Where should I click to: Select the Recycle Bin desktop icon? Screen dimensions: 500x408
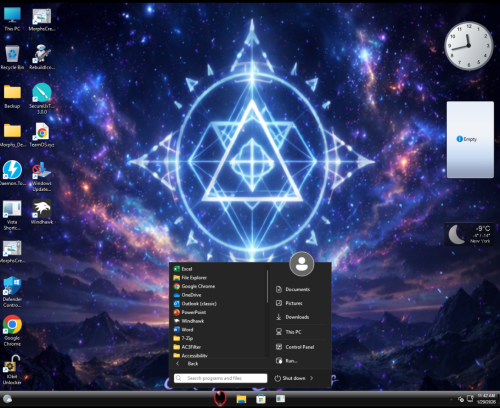coord(12,57)
